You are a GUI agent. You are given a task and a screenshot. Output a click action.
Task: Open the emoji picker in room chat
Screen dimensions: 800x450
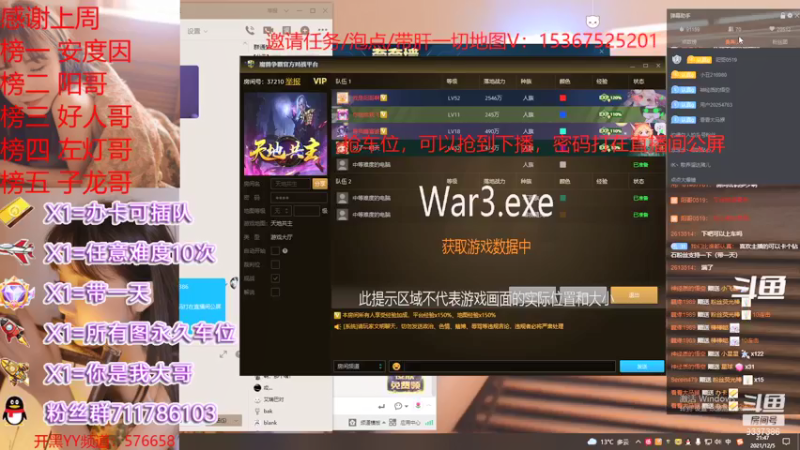396,366
